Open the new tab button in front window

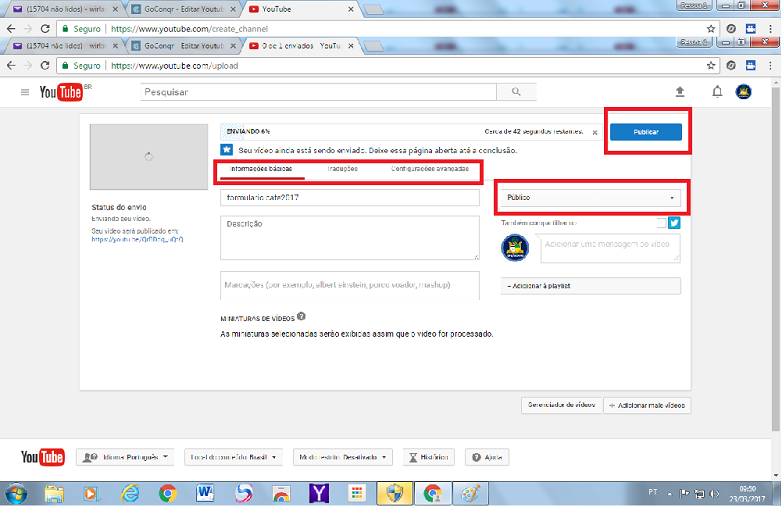click(374, 46)
